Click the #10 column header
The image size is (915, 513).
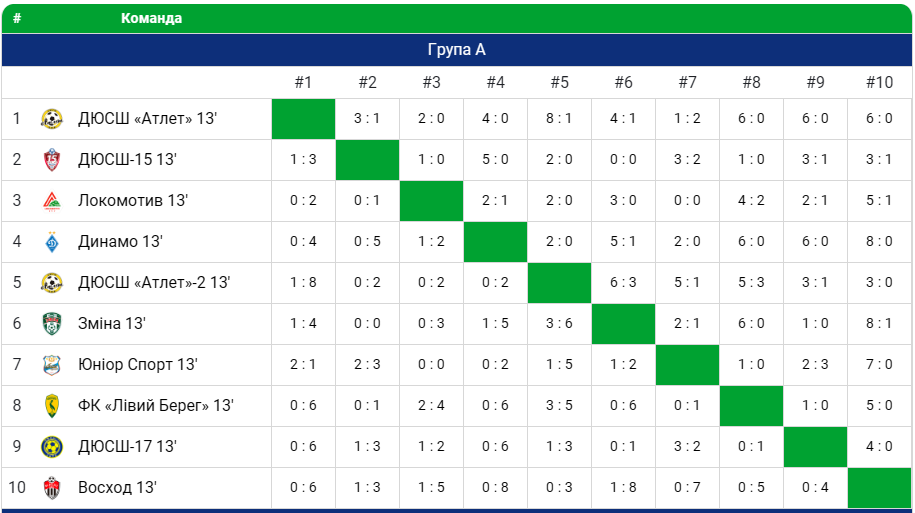tap(879, 83)
